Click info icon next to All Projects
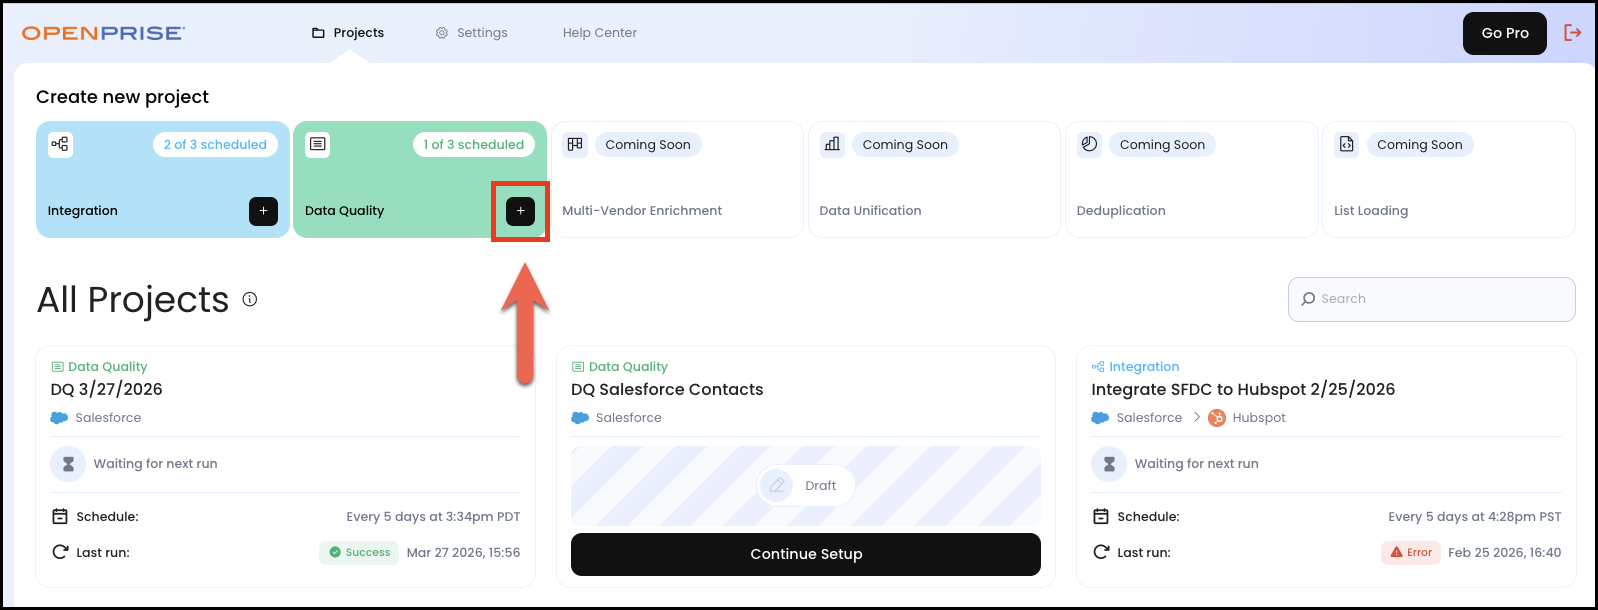The width and height of the screenshot is (1598, 610). (250, 299)
